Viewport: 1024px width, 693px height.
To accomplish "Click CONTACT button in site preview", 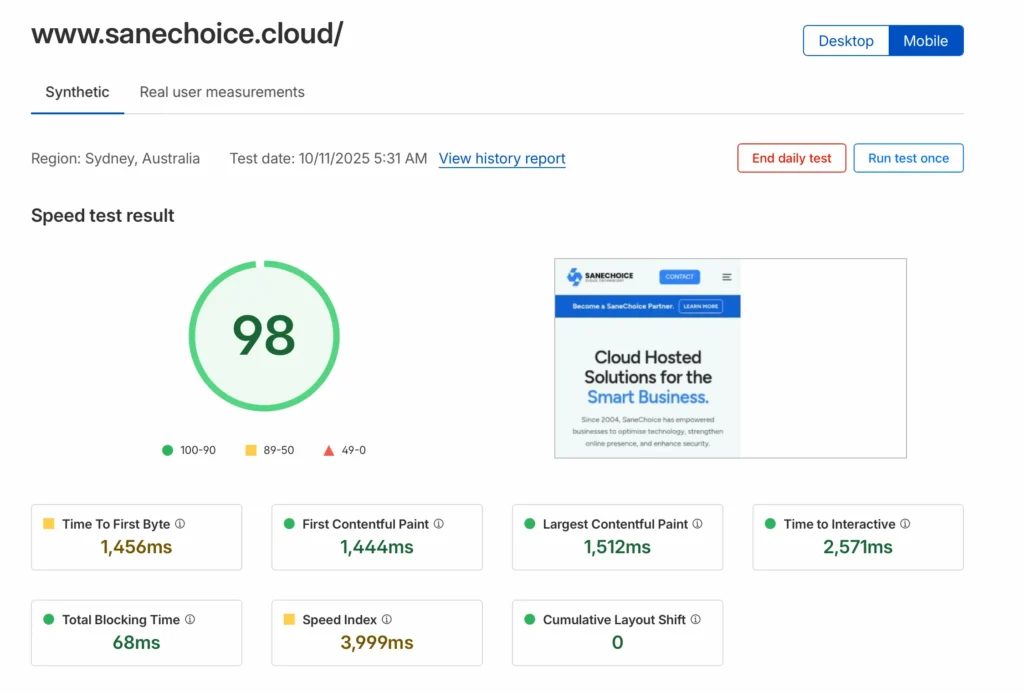I will (679, 277).
